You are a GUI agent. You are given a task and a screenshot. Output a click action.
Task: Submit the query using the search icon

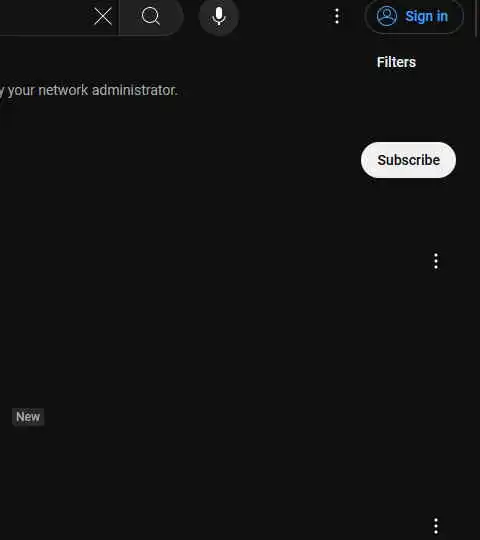click(x=151, y=17)
